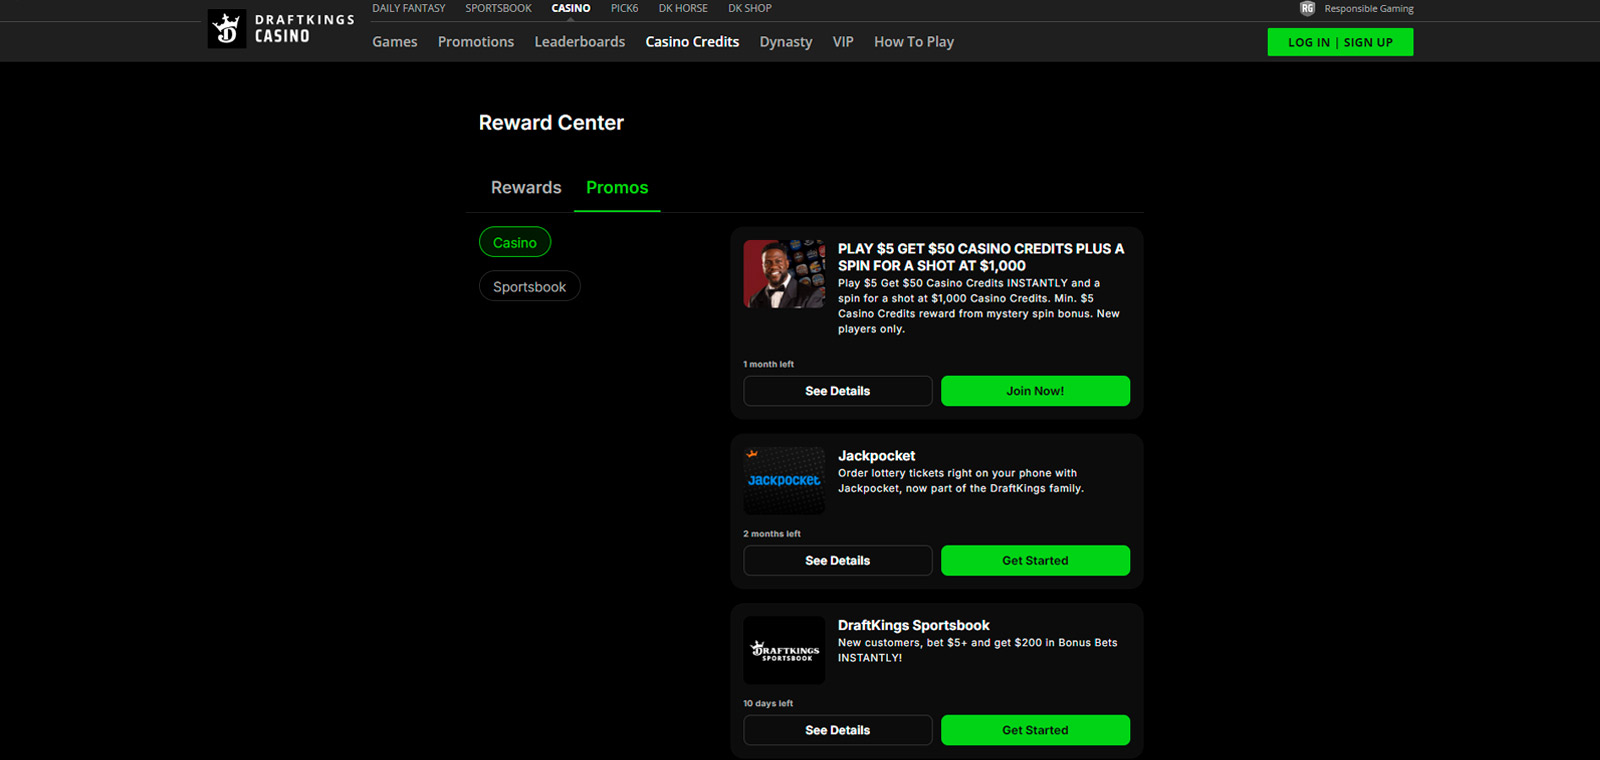Open Daily Fantasy in top bar
Image resolution: width=1600 pixels, height=760 pixels.
(409, 8)
